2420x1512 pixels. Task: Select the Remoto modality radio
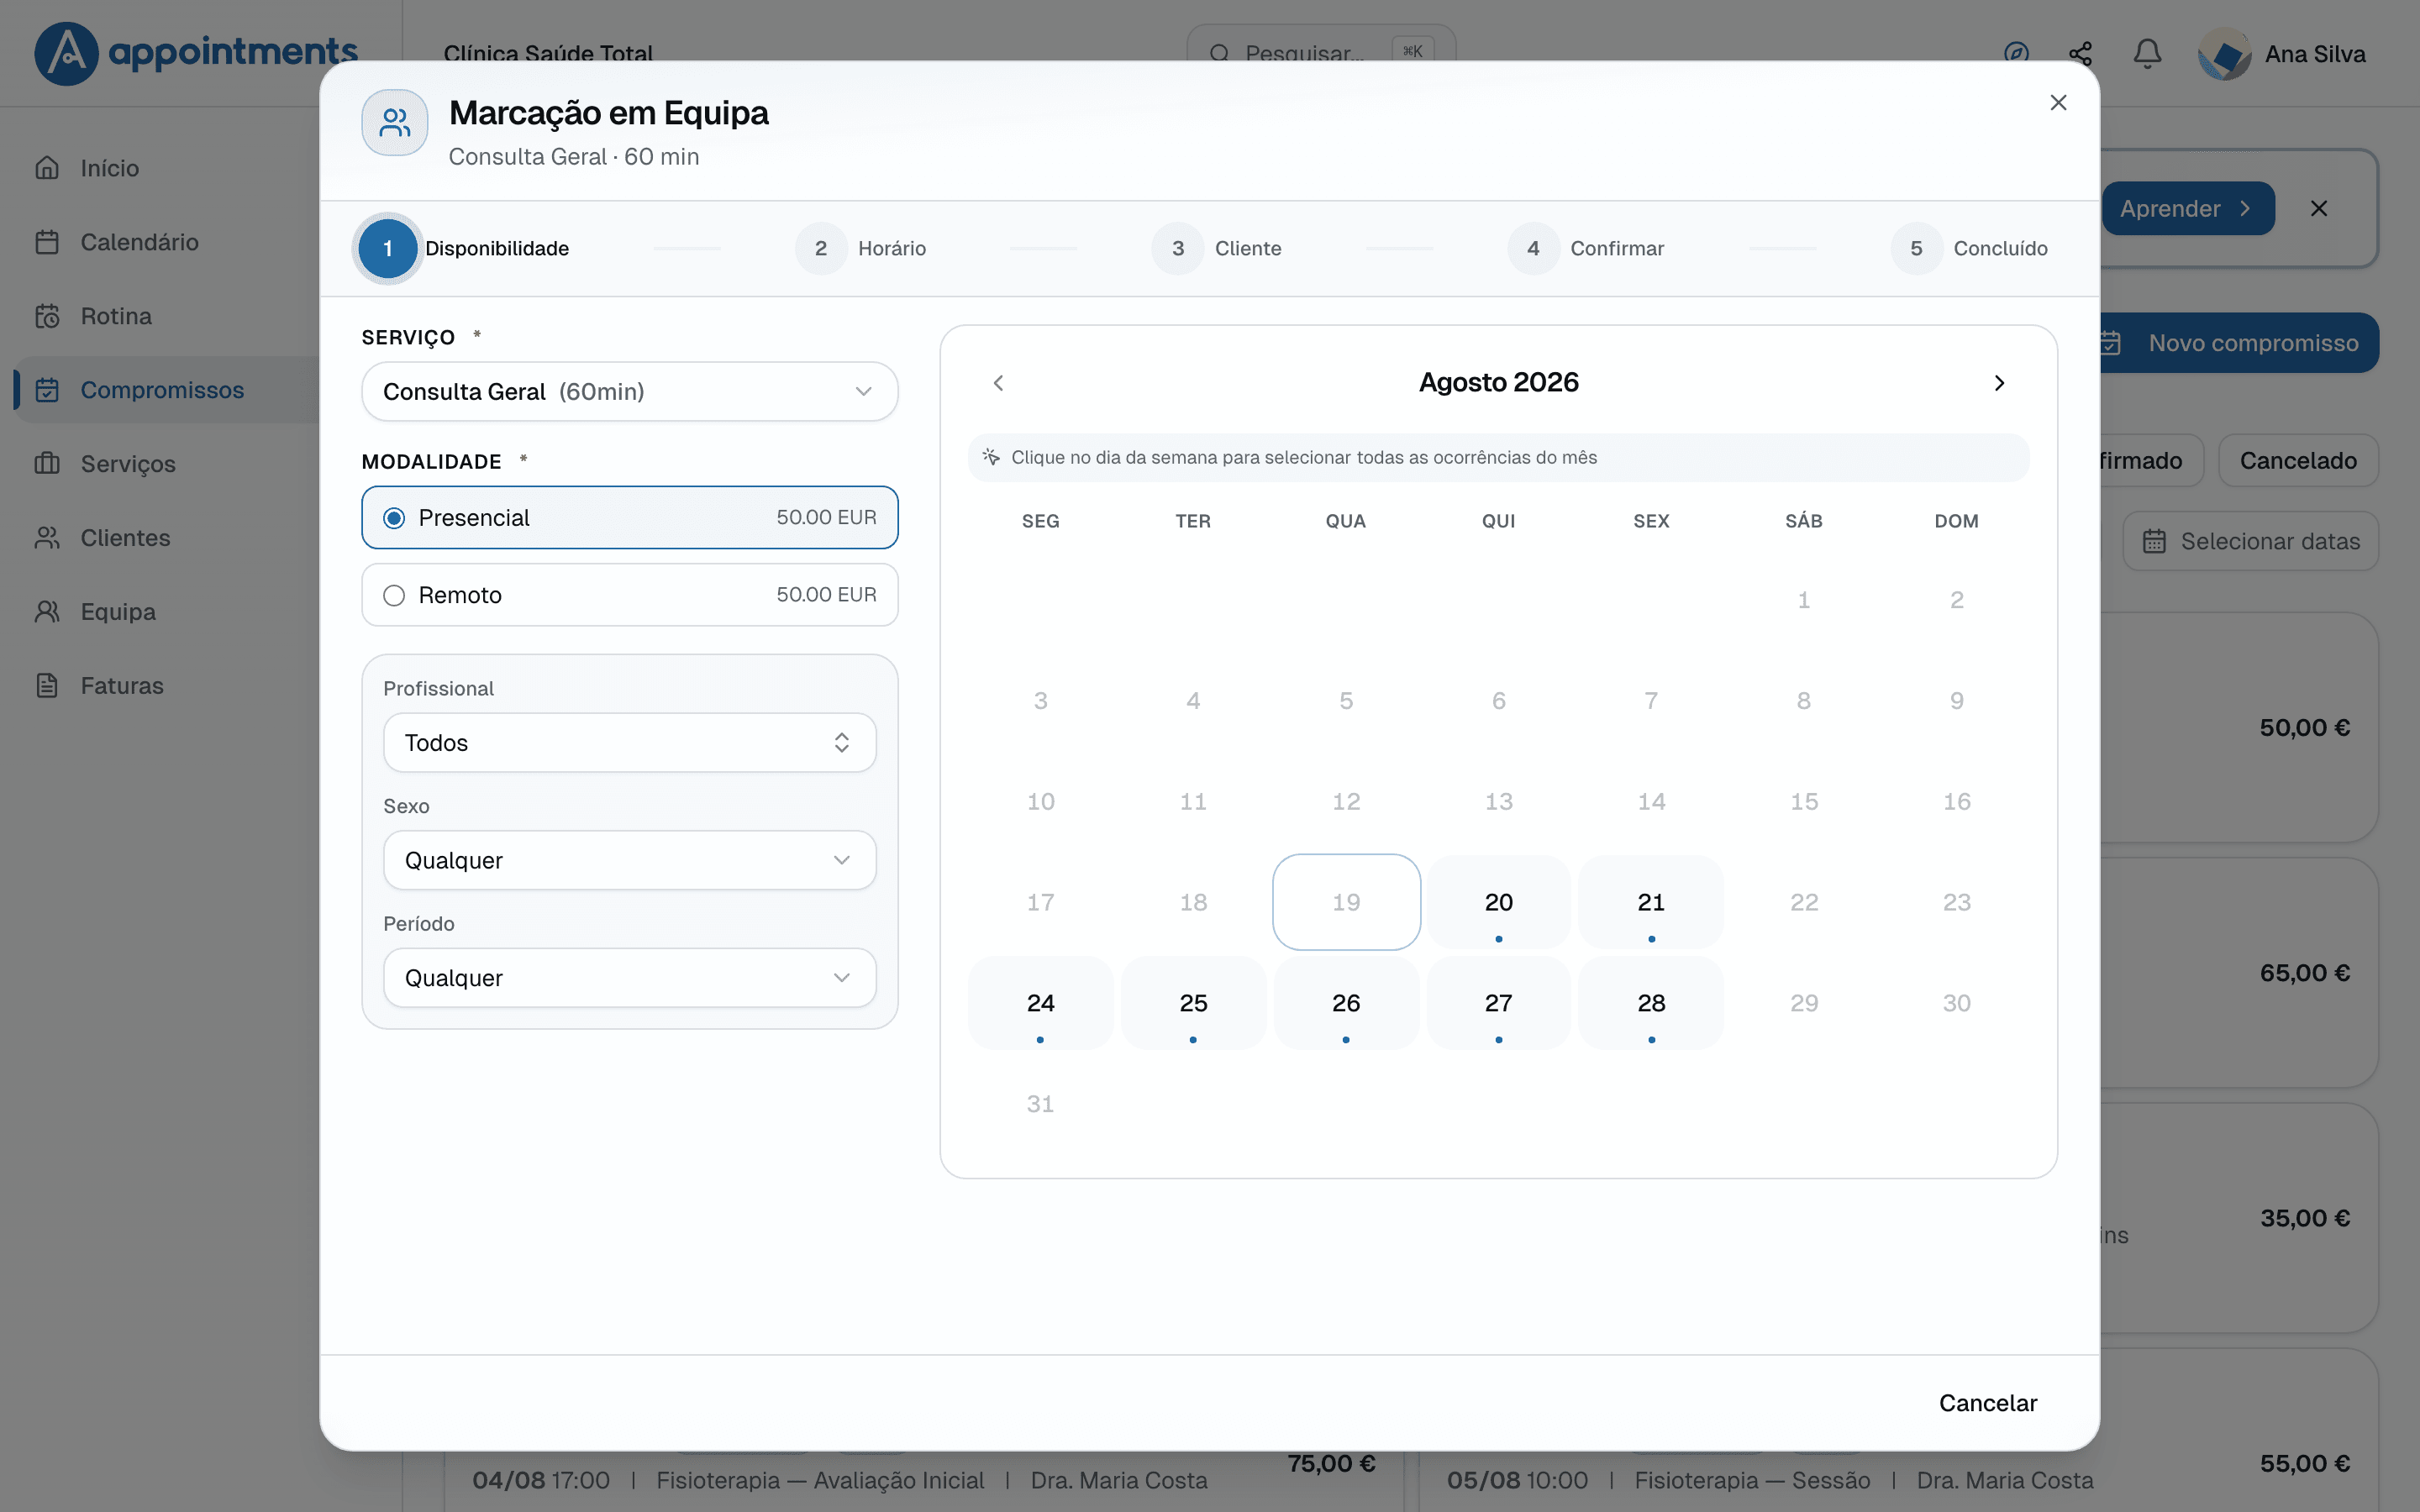coord(630,595)
